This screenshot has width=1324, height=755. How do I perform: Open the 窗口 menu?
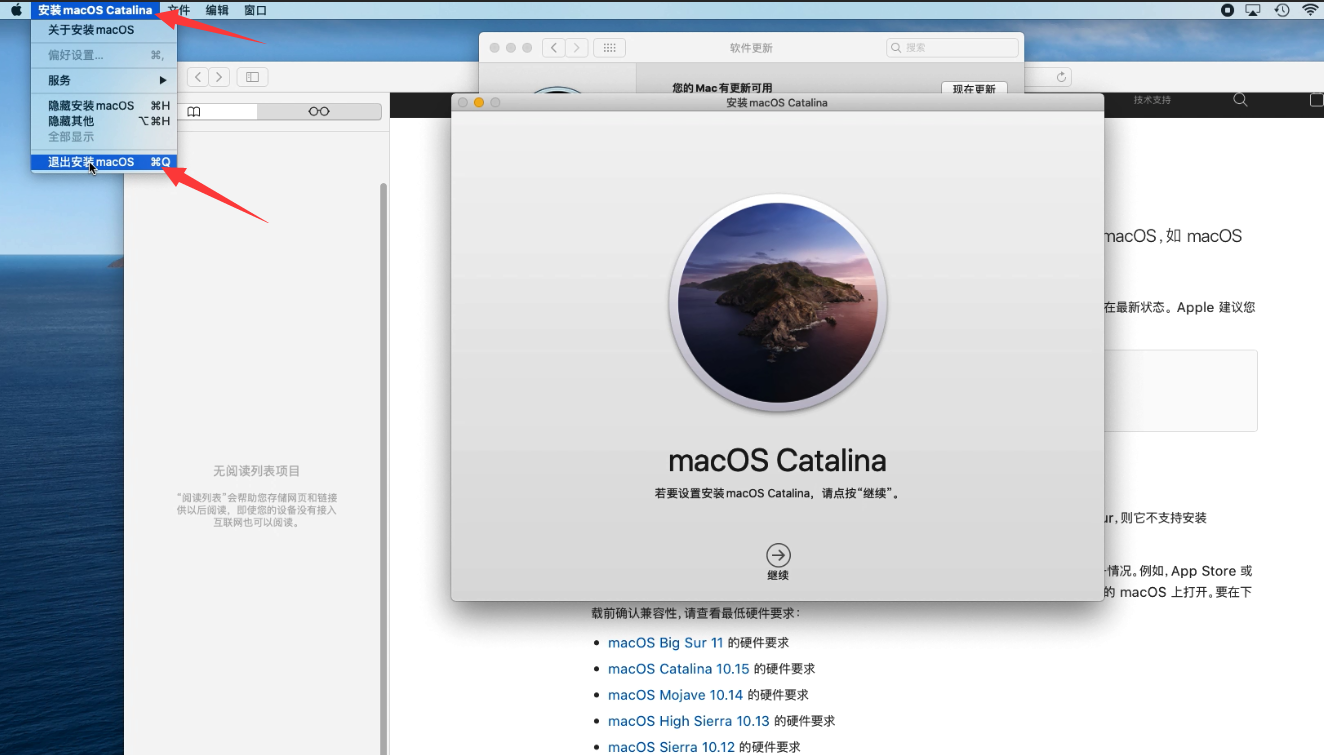coord(255,10)
